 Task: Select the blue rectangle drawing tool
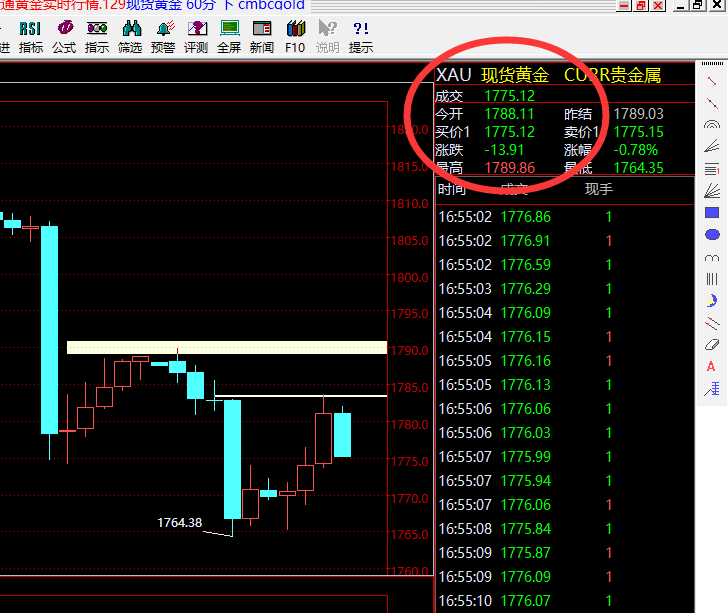pyautogui.click(x=712, y=213)
